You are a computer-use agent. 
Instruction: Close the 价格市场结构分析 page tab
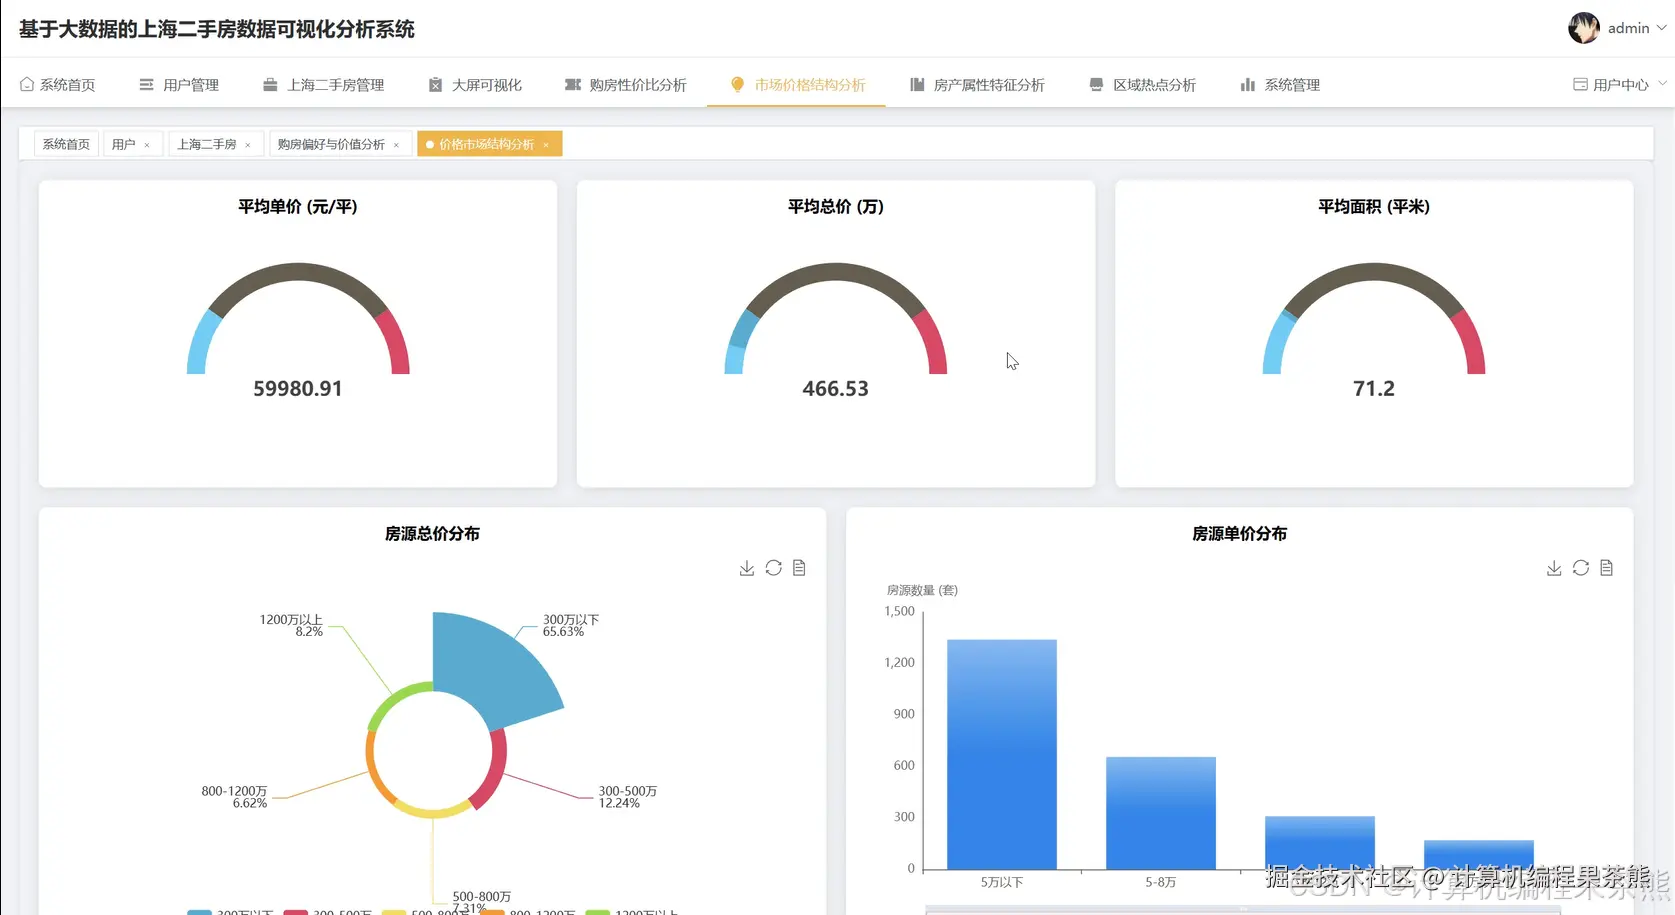pos(546,145)
